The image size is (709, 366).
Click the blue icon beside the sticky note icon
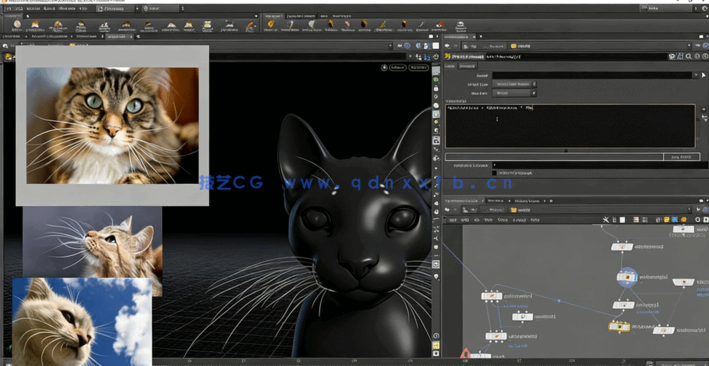coord(674,219)
